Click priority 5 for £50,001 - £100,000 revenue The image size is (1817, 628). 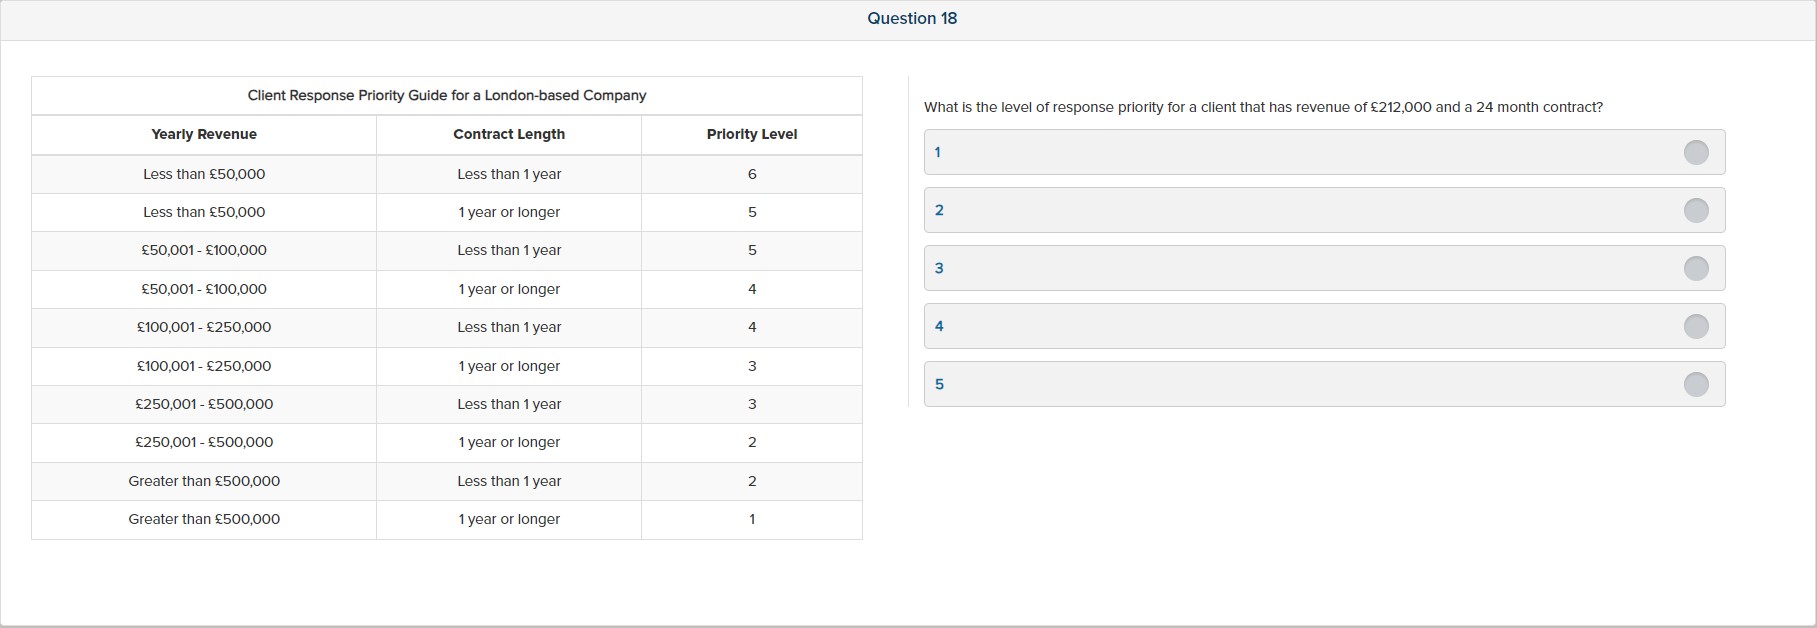point(752,250)
